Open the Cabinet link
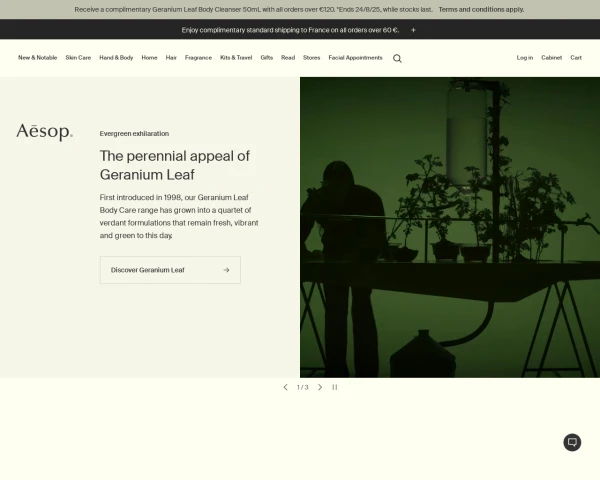The image size is (600, 480). click(x=551, y=58)
